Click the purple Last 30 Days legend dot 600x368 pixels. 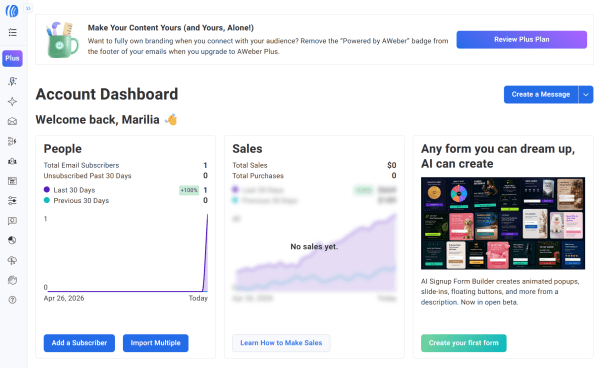pos(47,189)
